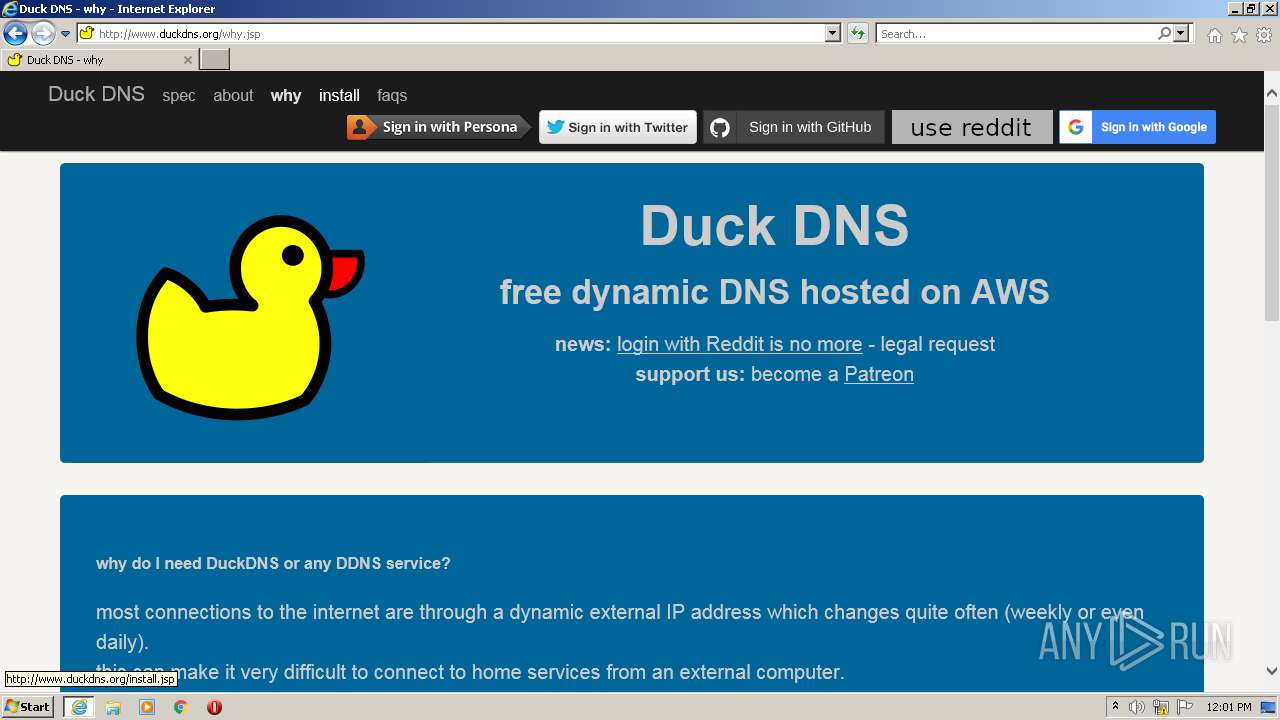1280x720 pixels.
Task: Open the spec nav item
Action: 179,95
